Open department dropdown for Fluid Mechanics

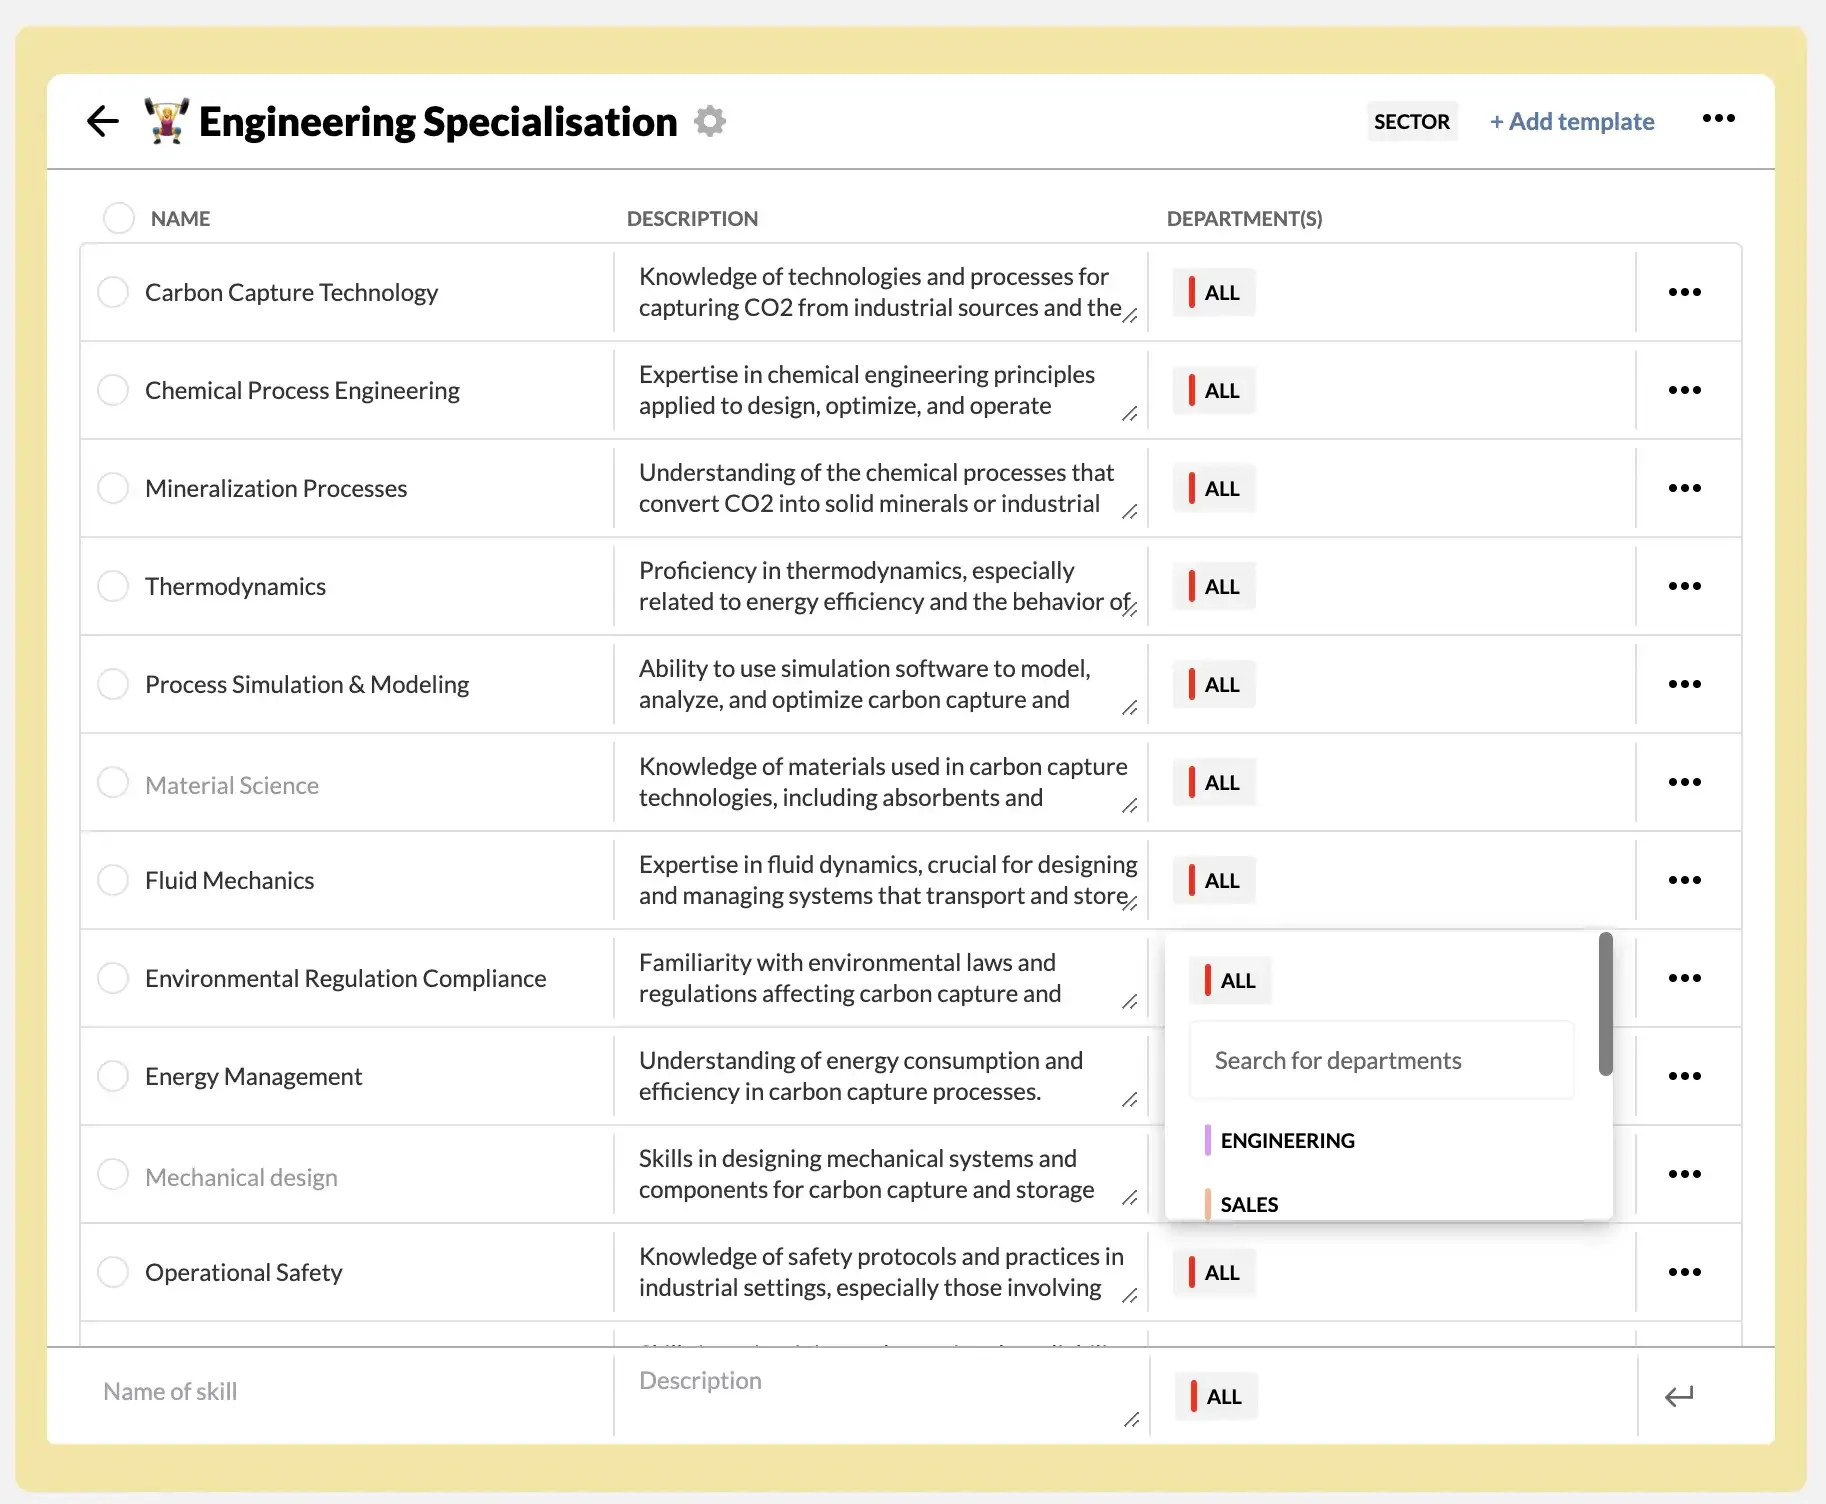[x=1214, y=880]
